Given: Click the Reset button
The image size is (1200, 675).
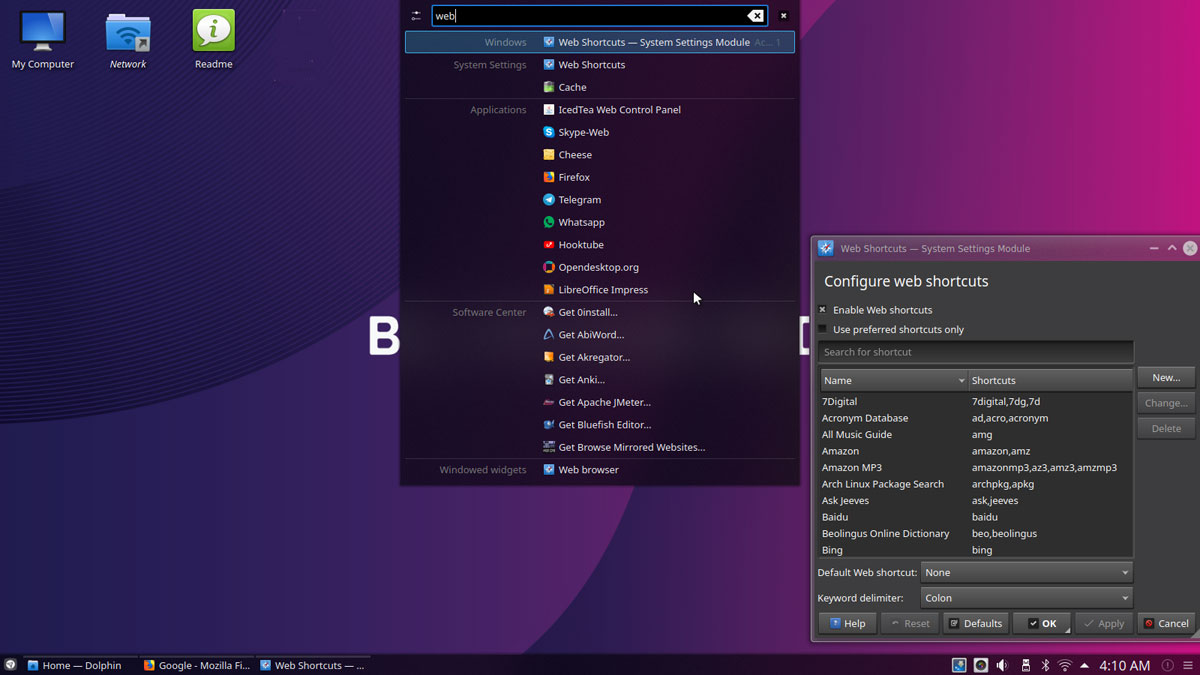Looking at the screenshot, I should coord(910,623).
